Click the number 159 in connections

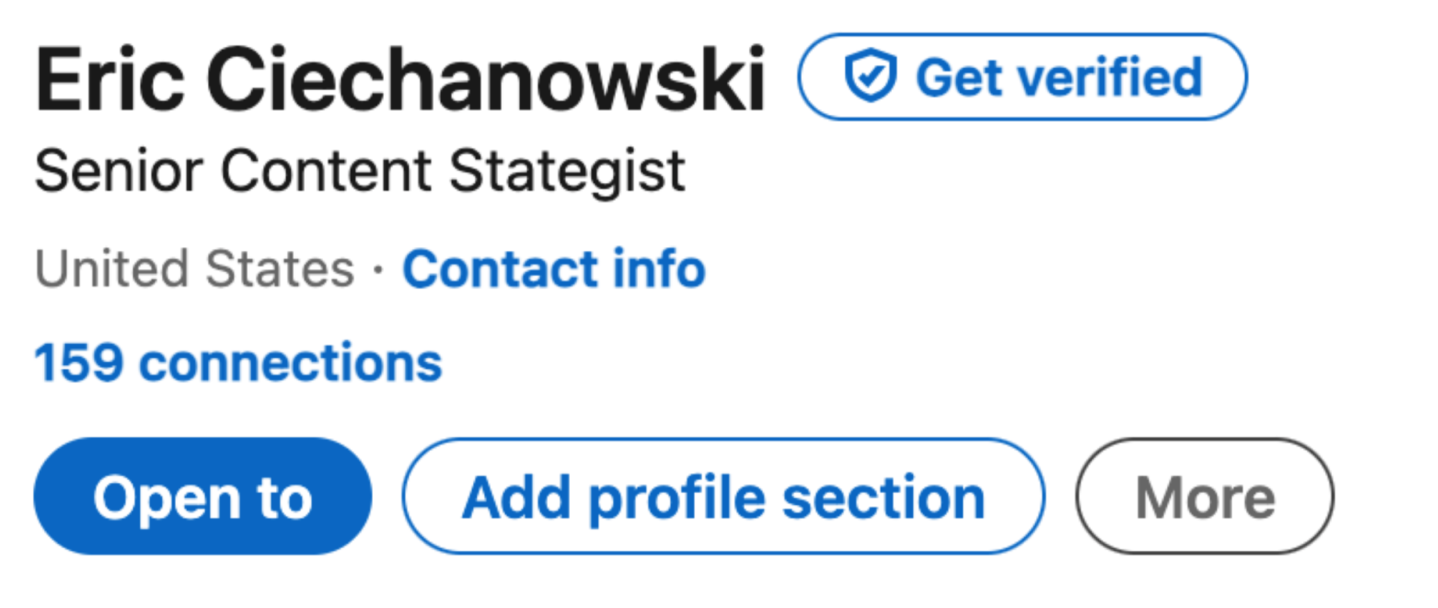[x=80, y=362]
